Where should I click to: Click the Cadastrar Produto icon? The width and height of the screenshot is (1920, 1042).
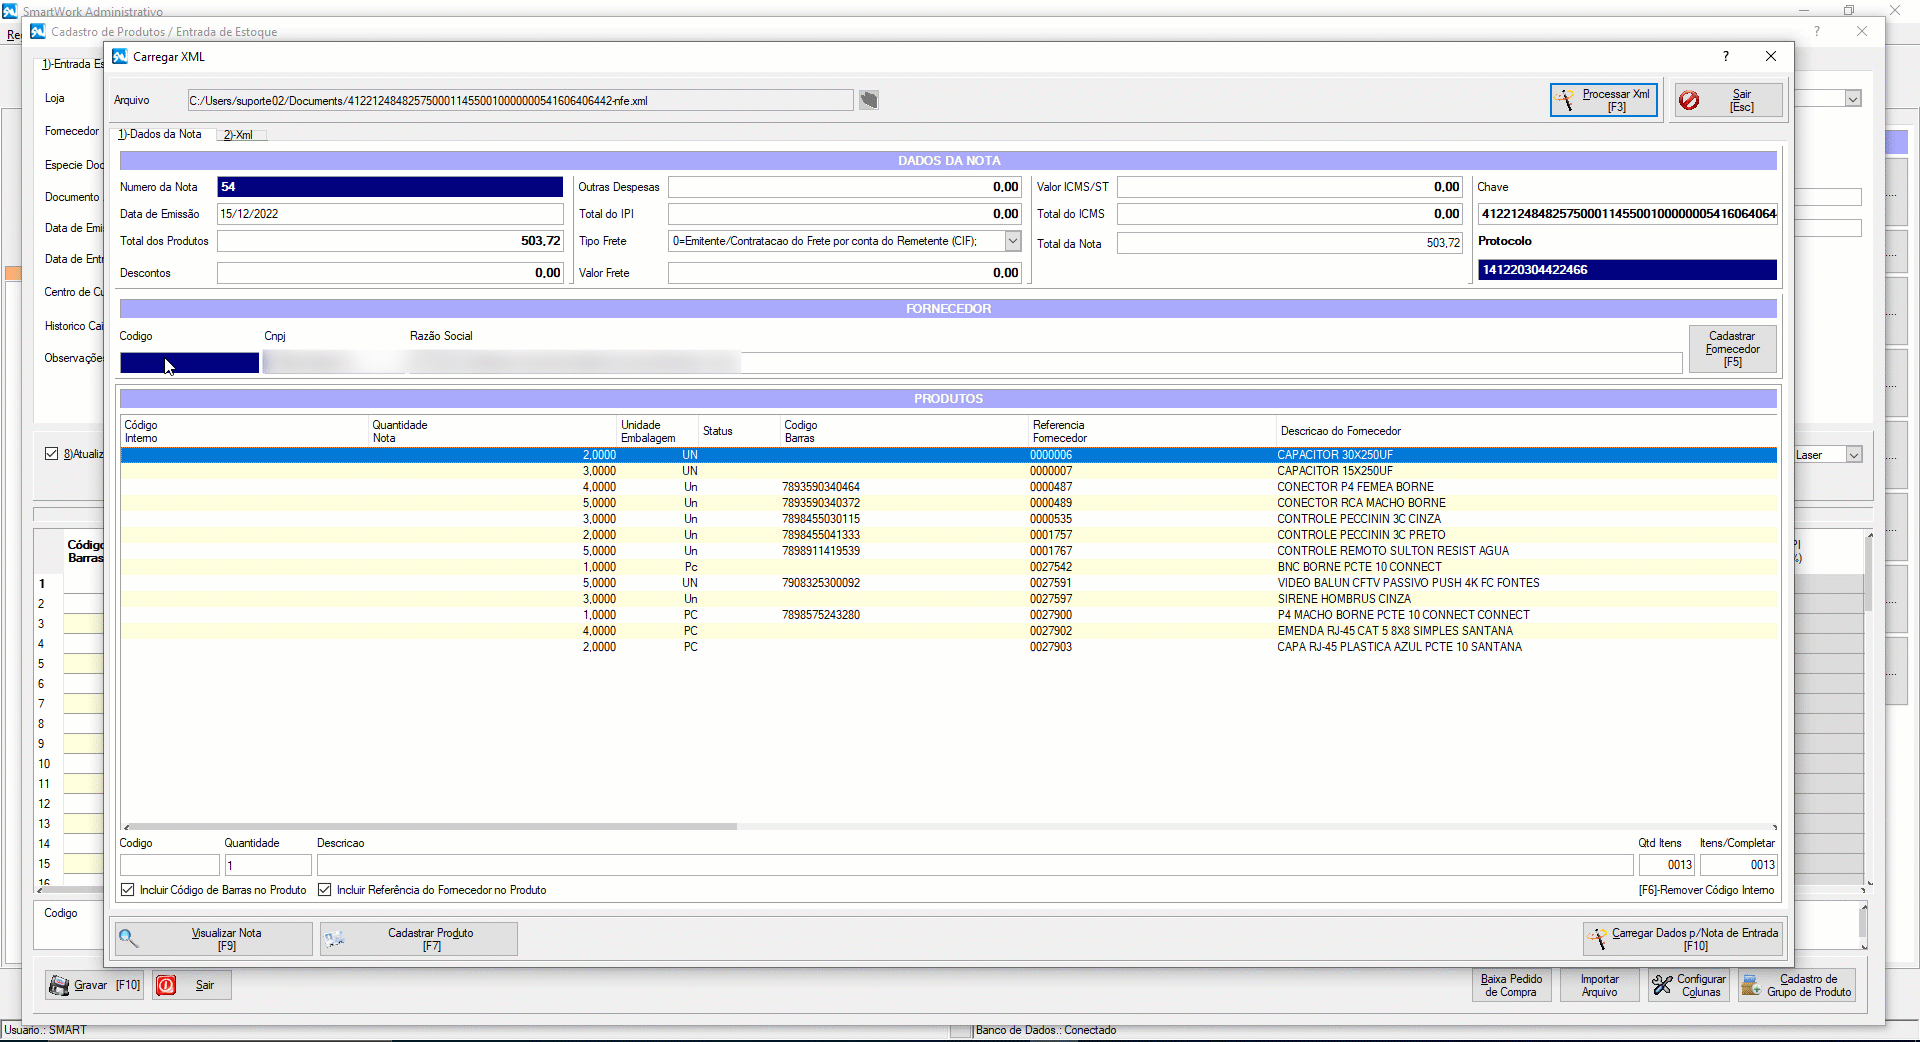pos(334,939)
